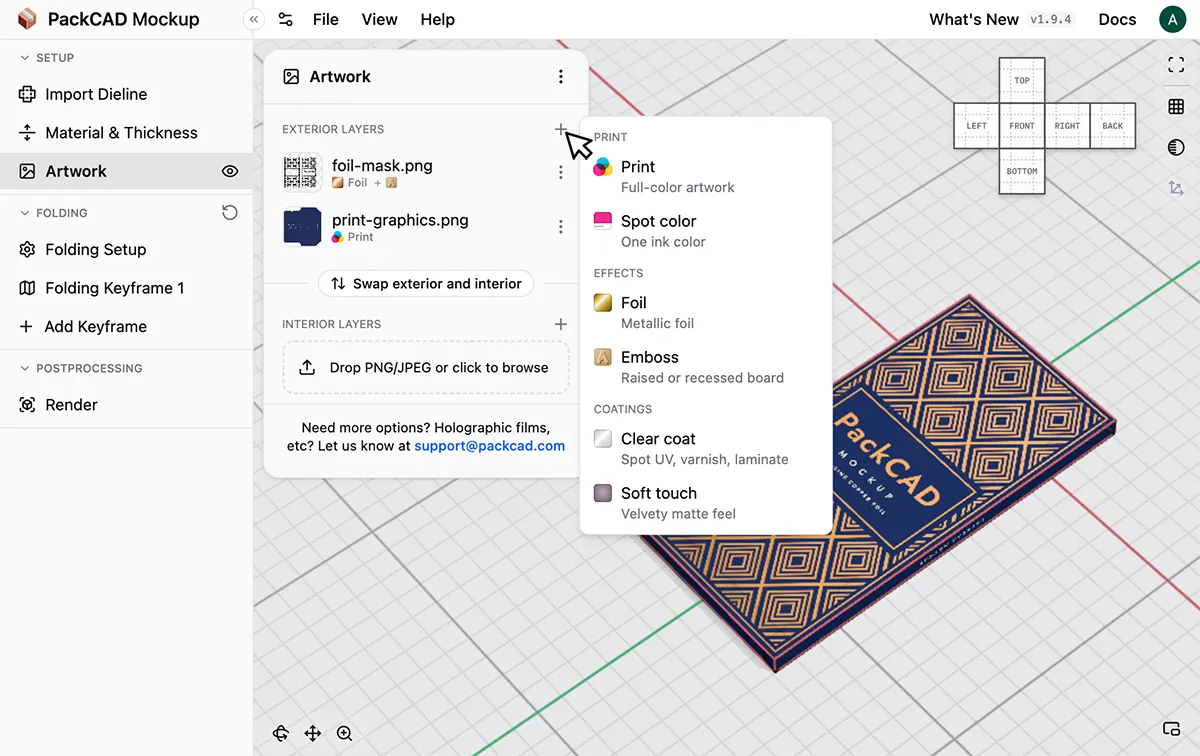Open What's New
This screenshot has height=756, width=1200.
(x=974, y=19)
